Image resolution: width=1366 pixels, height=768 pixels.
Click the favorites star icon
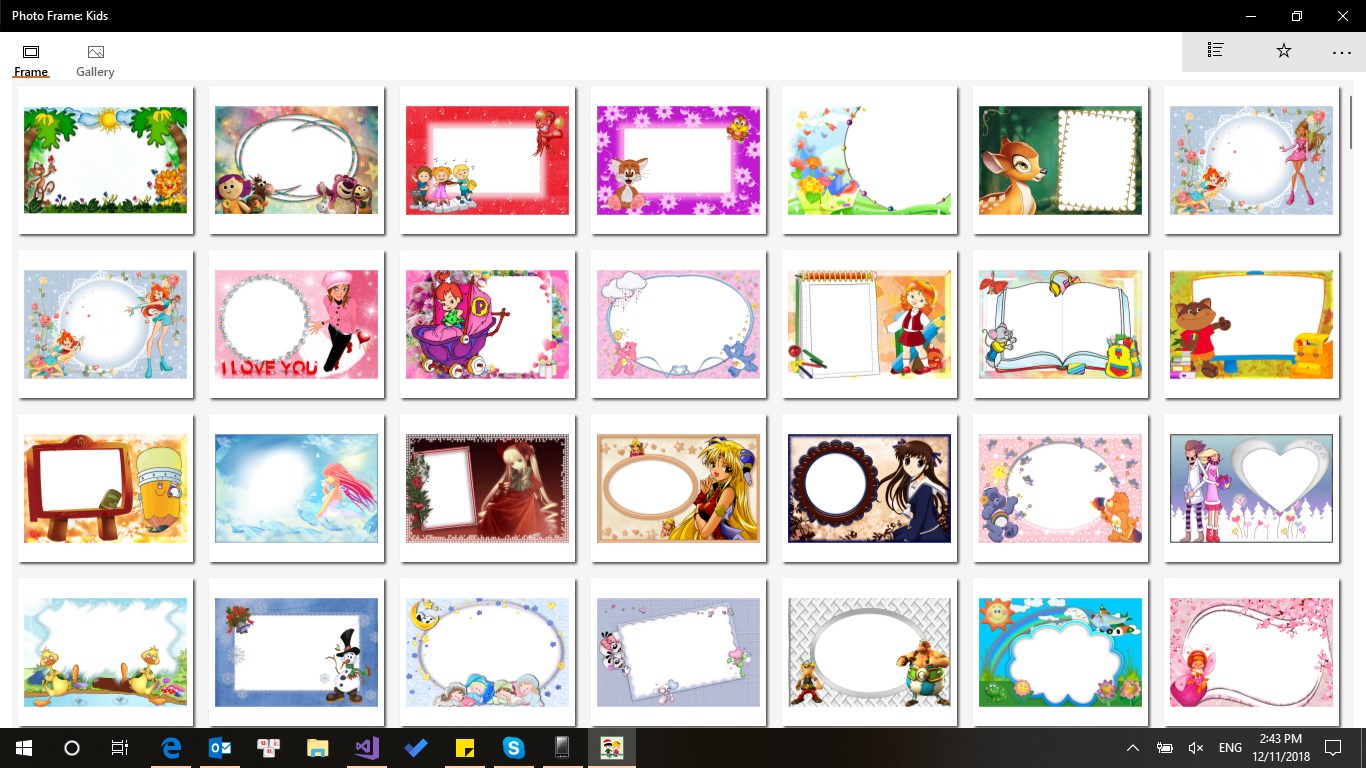[1284, 51]
